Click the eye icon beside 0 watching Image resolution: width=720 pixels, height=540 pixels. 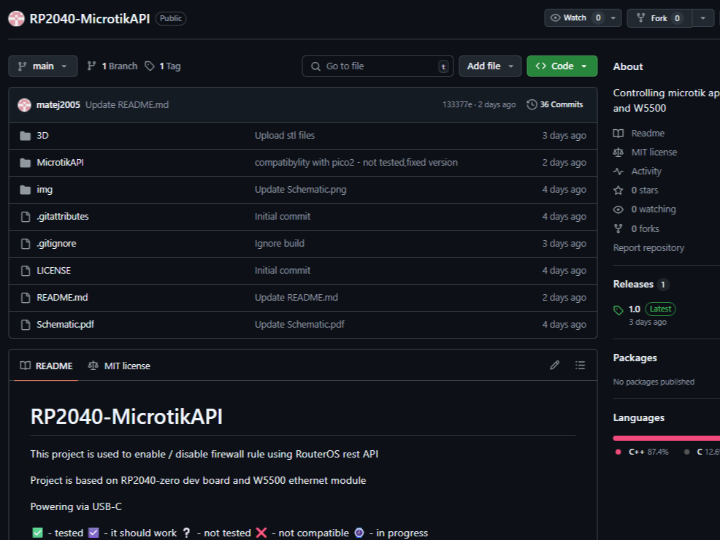coord(619,209)
